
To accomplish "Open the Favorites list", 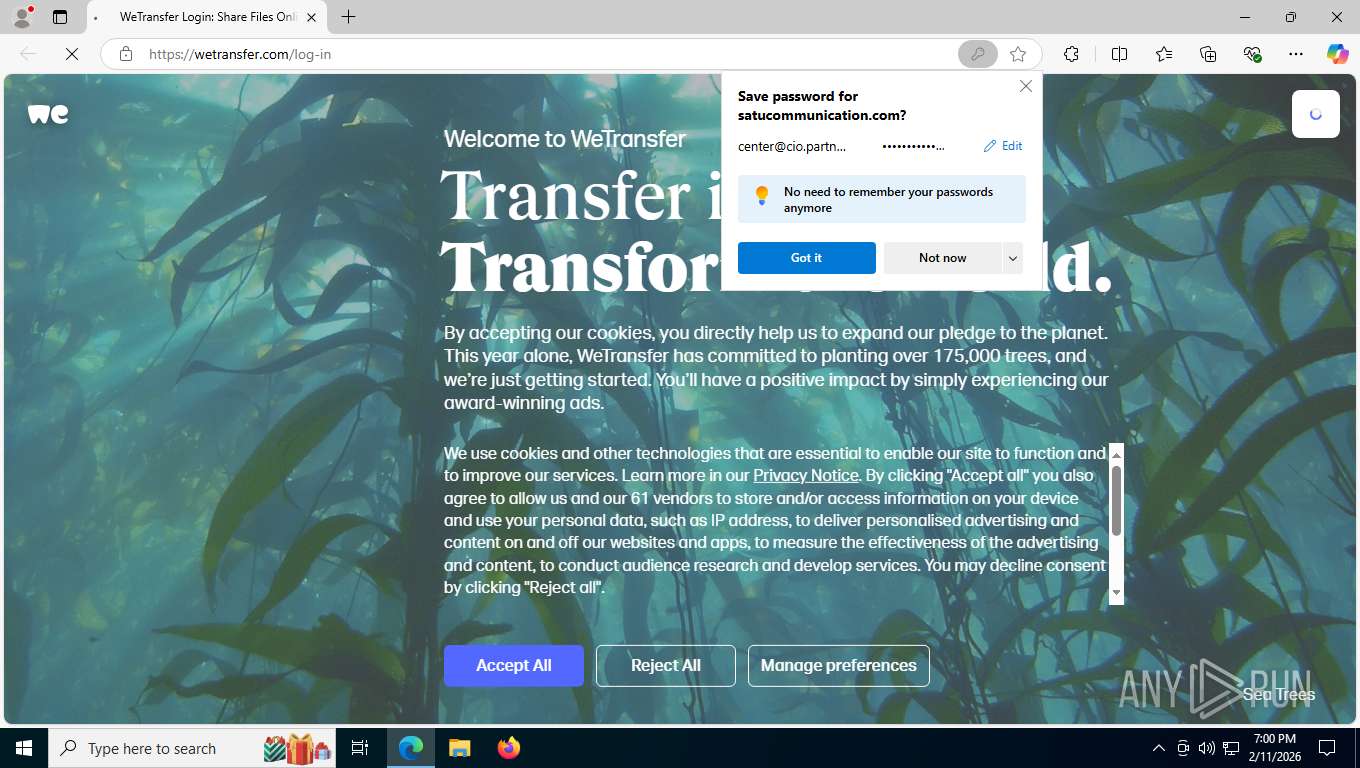I will [1164, 54].
